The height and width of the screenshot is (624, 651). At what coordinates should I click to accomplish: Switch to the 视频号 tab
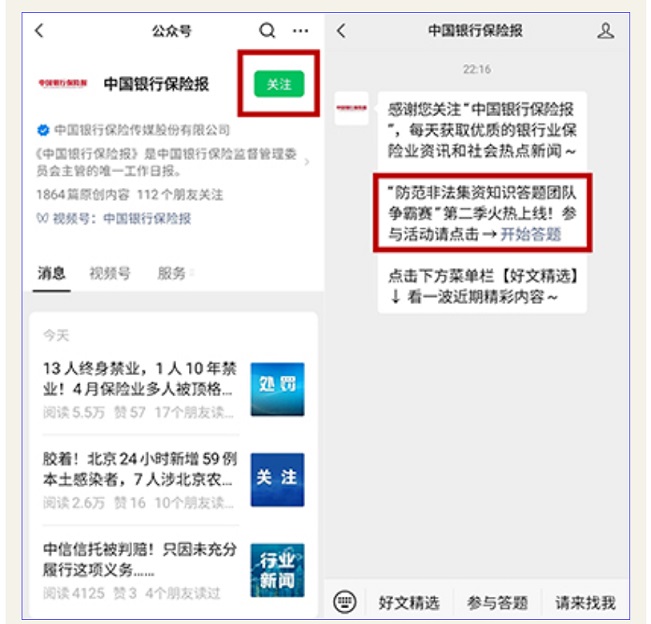110,273
